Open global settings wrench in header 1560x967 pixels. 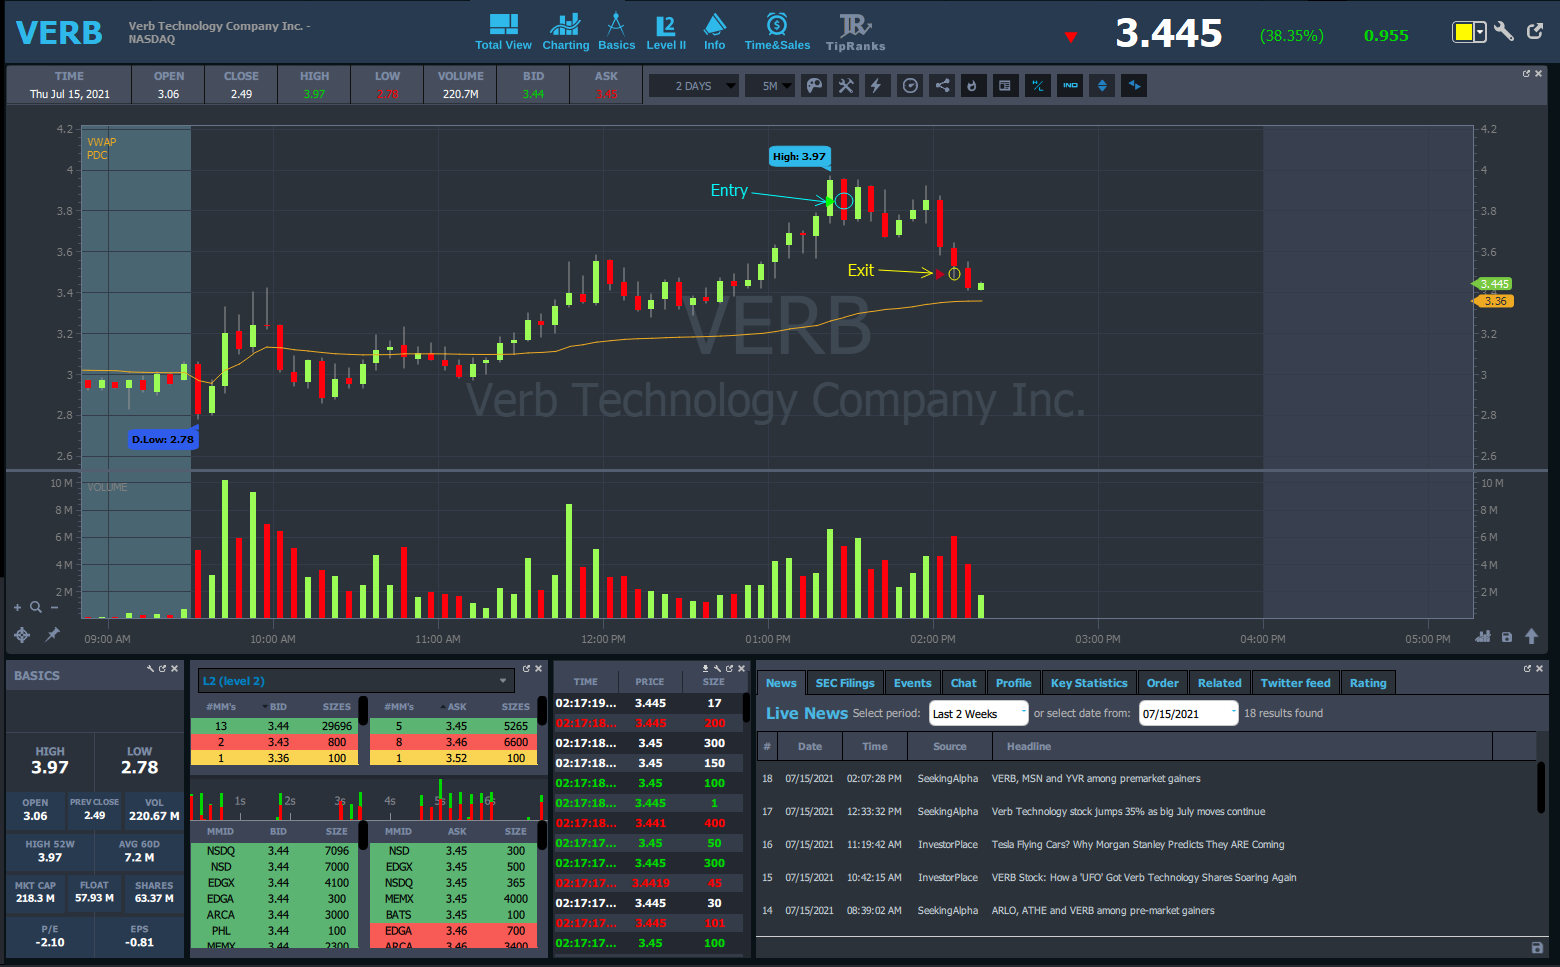point(1504,32)
